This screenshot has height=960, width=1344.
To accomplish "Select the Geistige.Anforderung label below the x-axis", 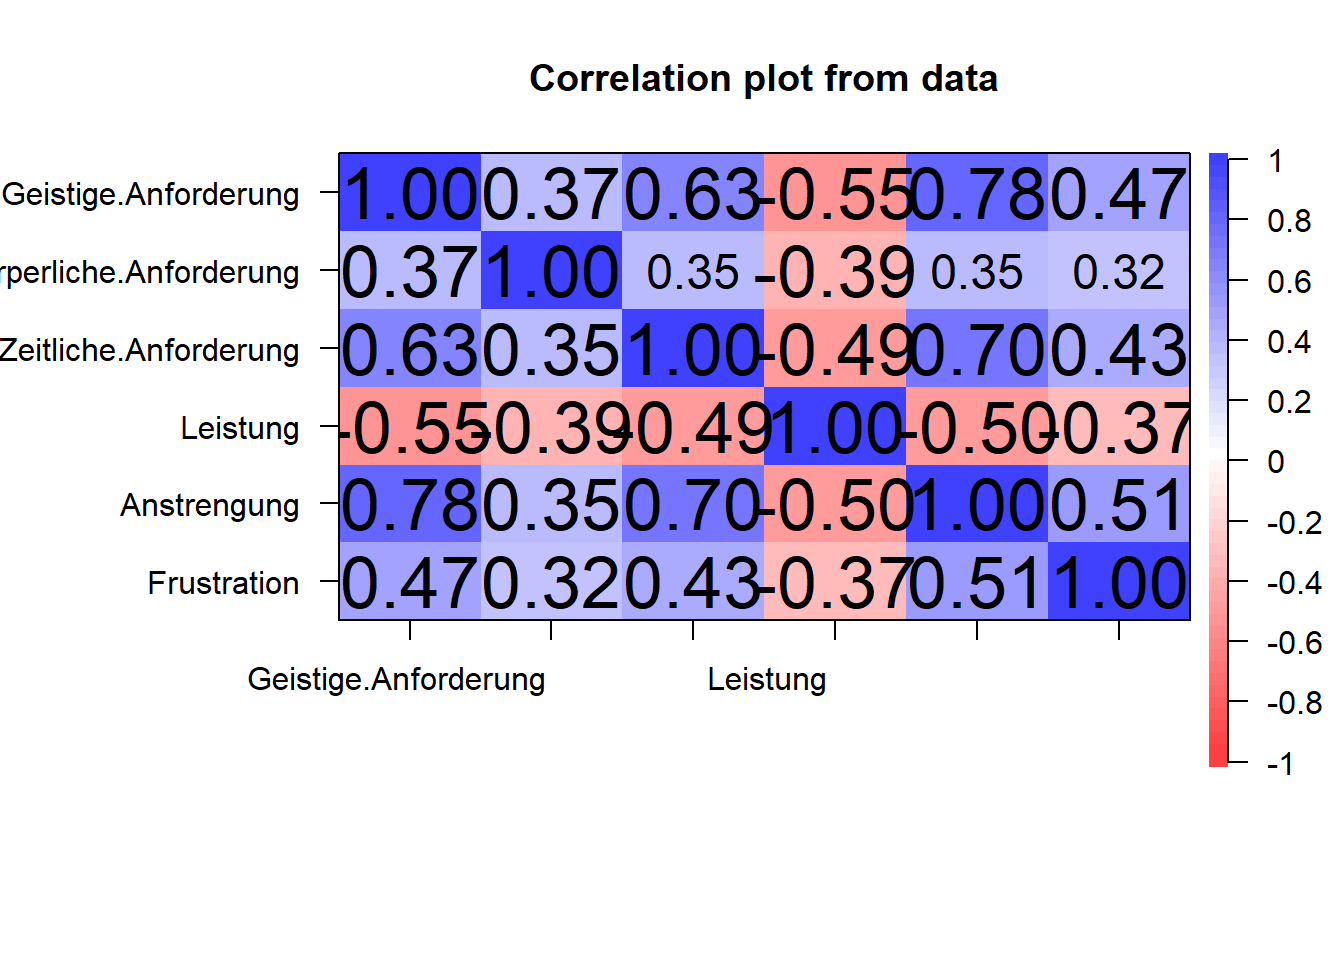I will 396,680.
